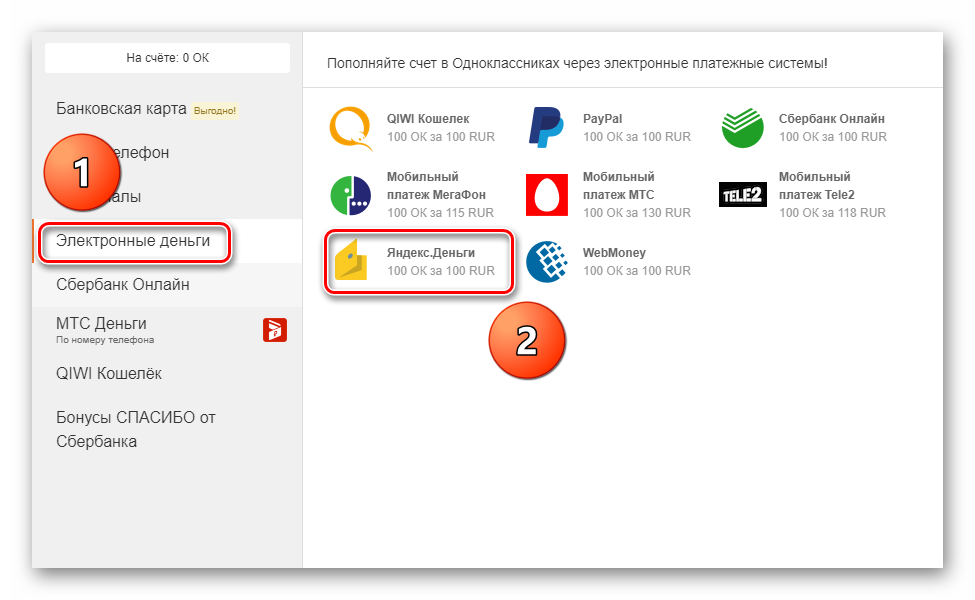Choose the PayPal payment method link
The image size is (975, 600).
pos(602,119)
